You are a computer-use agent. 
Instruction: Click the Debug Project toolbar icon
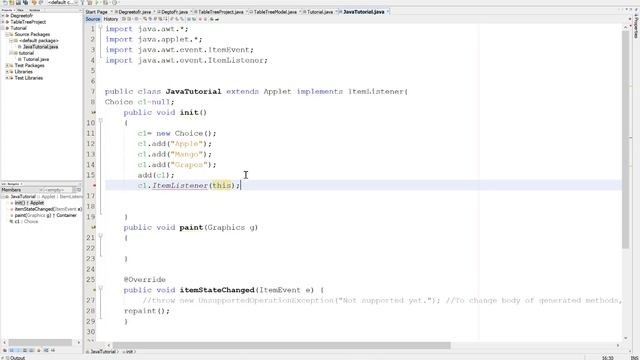coord(105,2)
